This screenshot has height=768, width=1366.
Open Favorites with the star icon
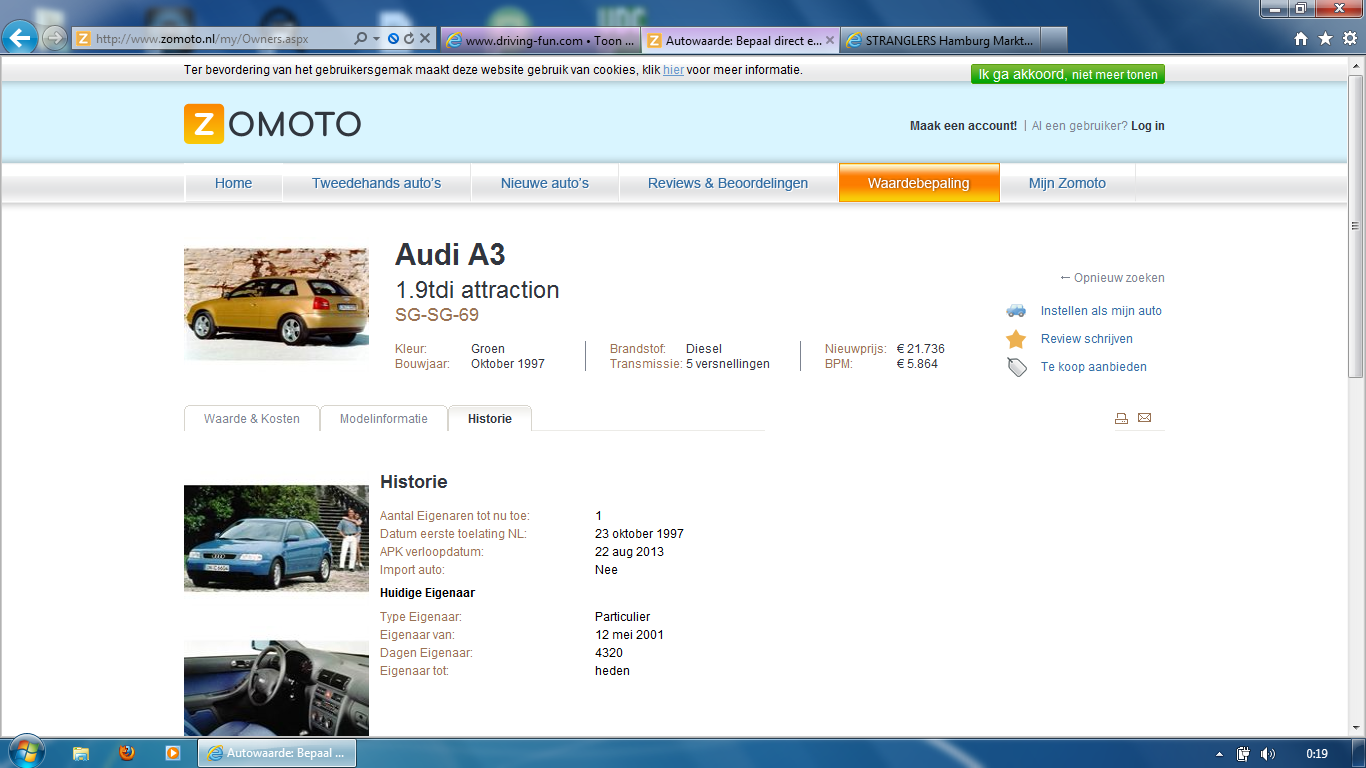1325,39
